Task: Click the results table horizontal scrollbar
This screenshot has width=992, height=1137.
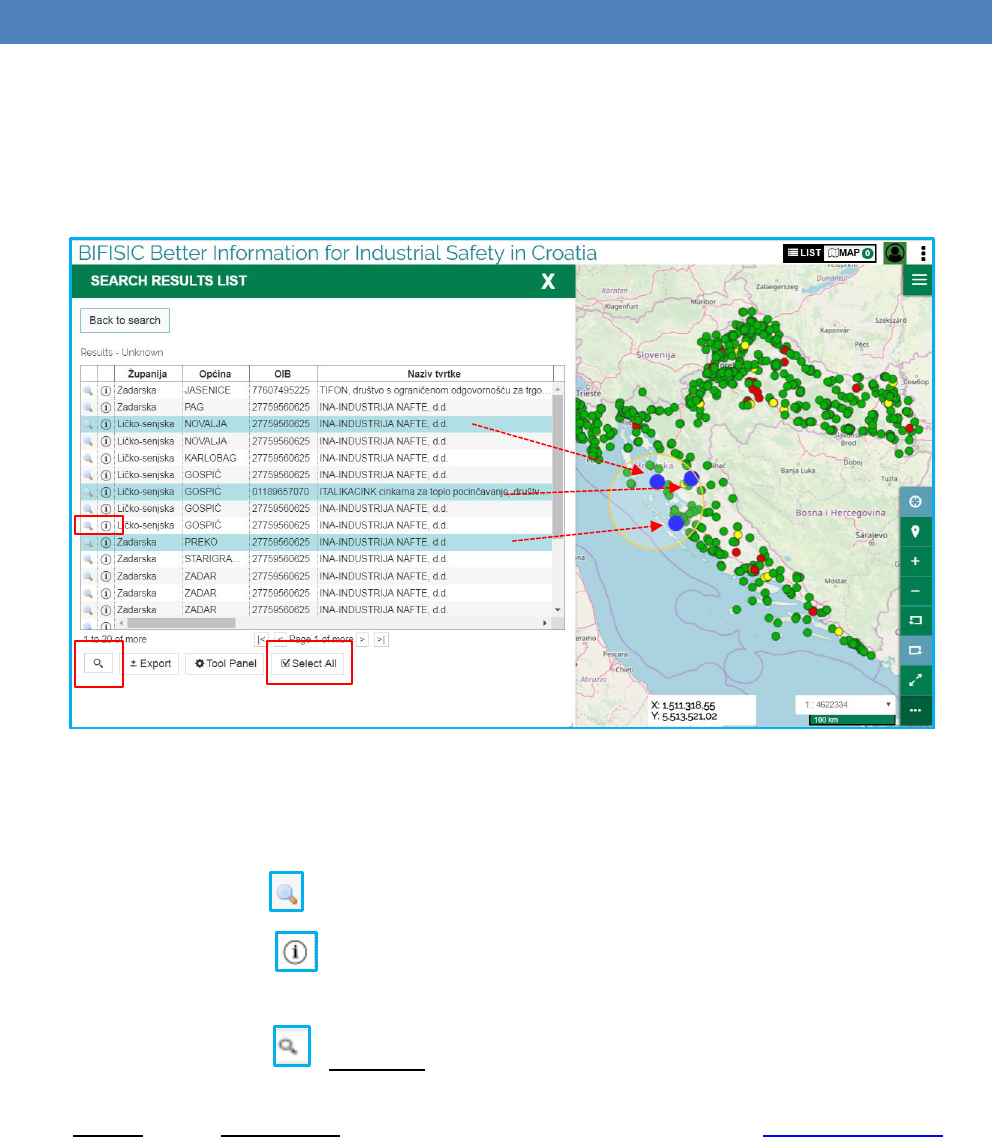Action: click(181, 623)
